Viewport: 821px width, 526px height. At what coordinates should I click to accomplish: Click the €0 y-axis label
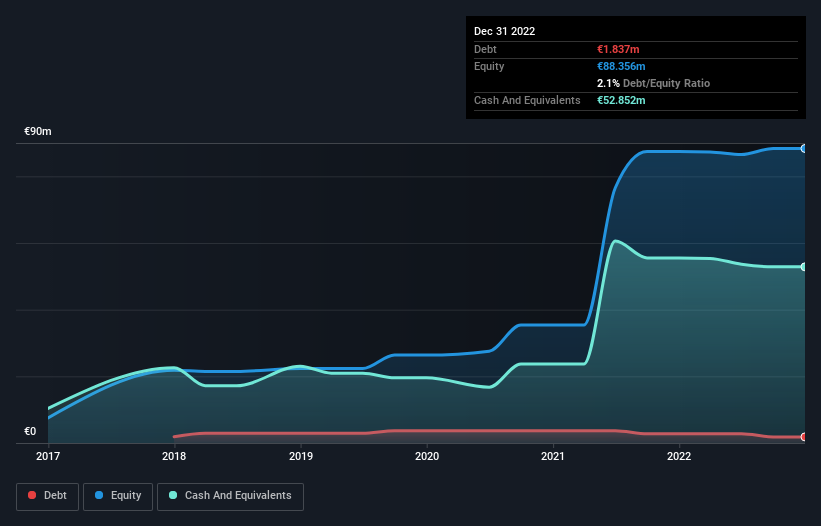click(30, 431)
